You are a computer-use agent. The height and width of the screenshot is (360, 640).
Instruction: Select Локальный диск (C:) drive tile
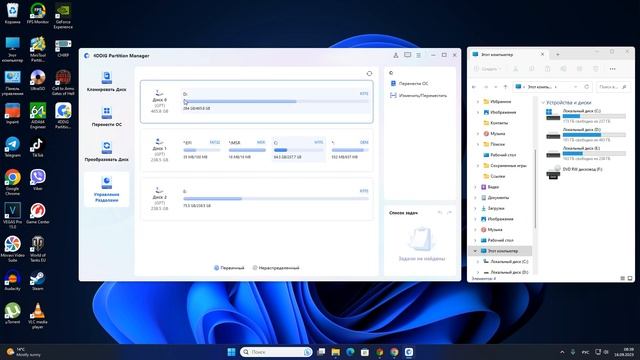pos(586,116)
